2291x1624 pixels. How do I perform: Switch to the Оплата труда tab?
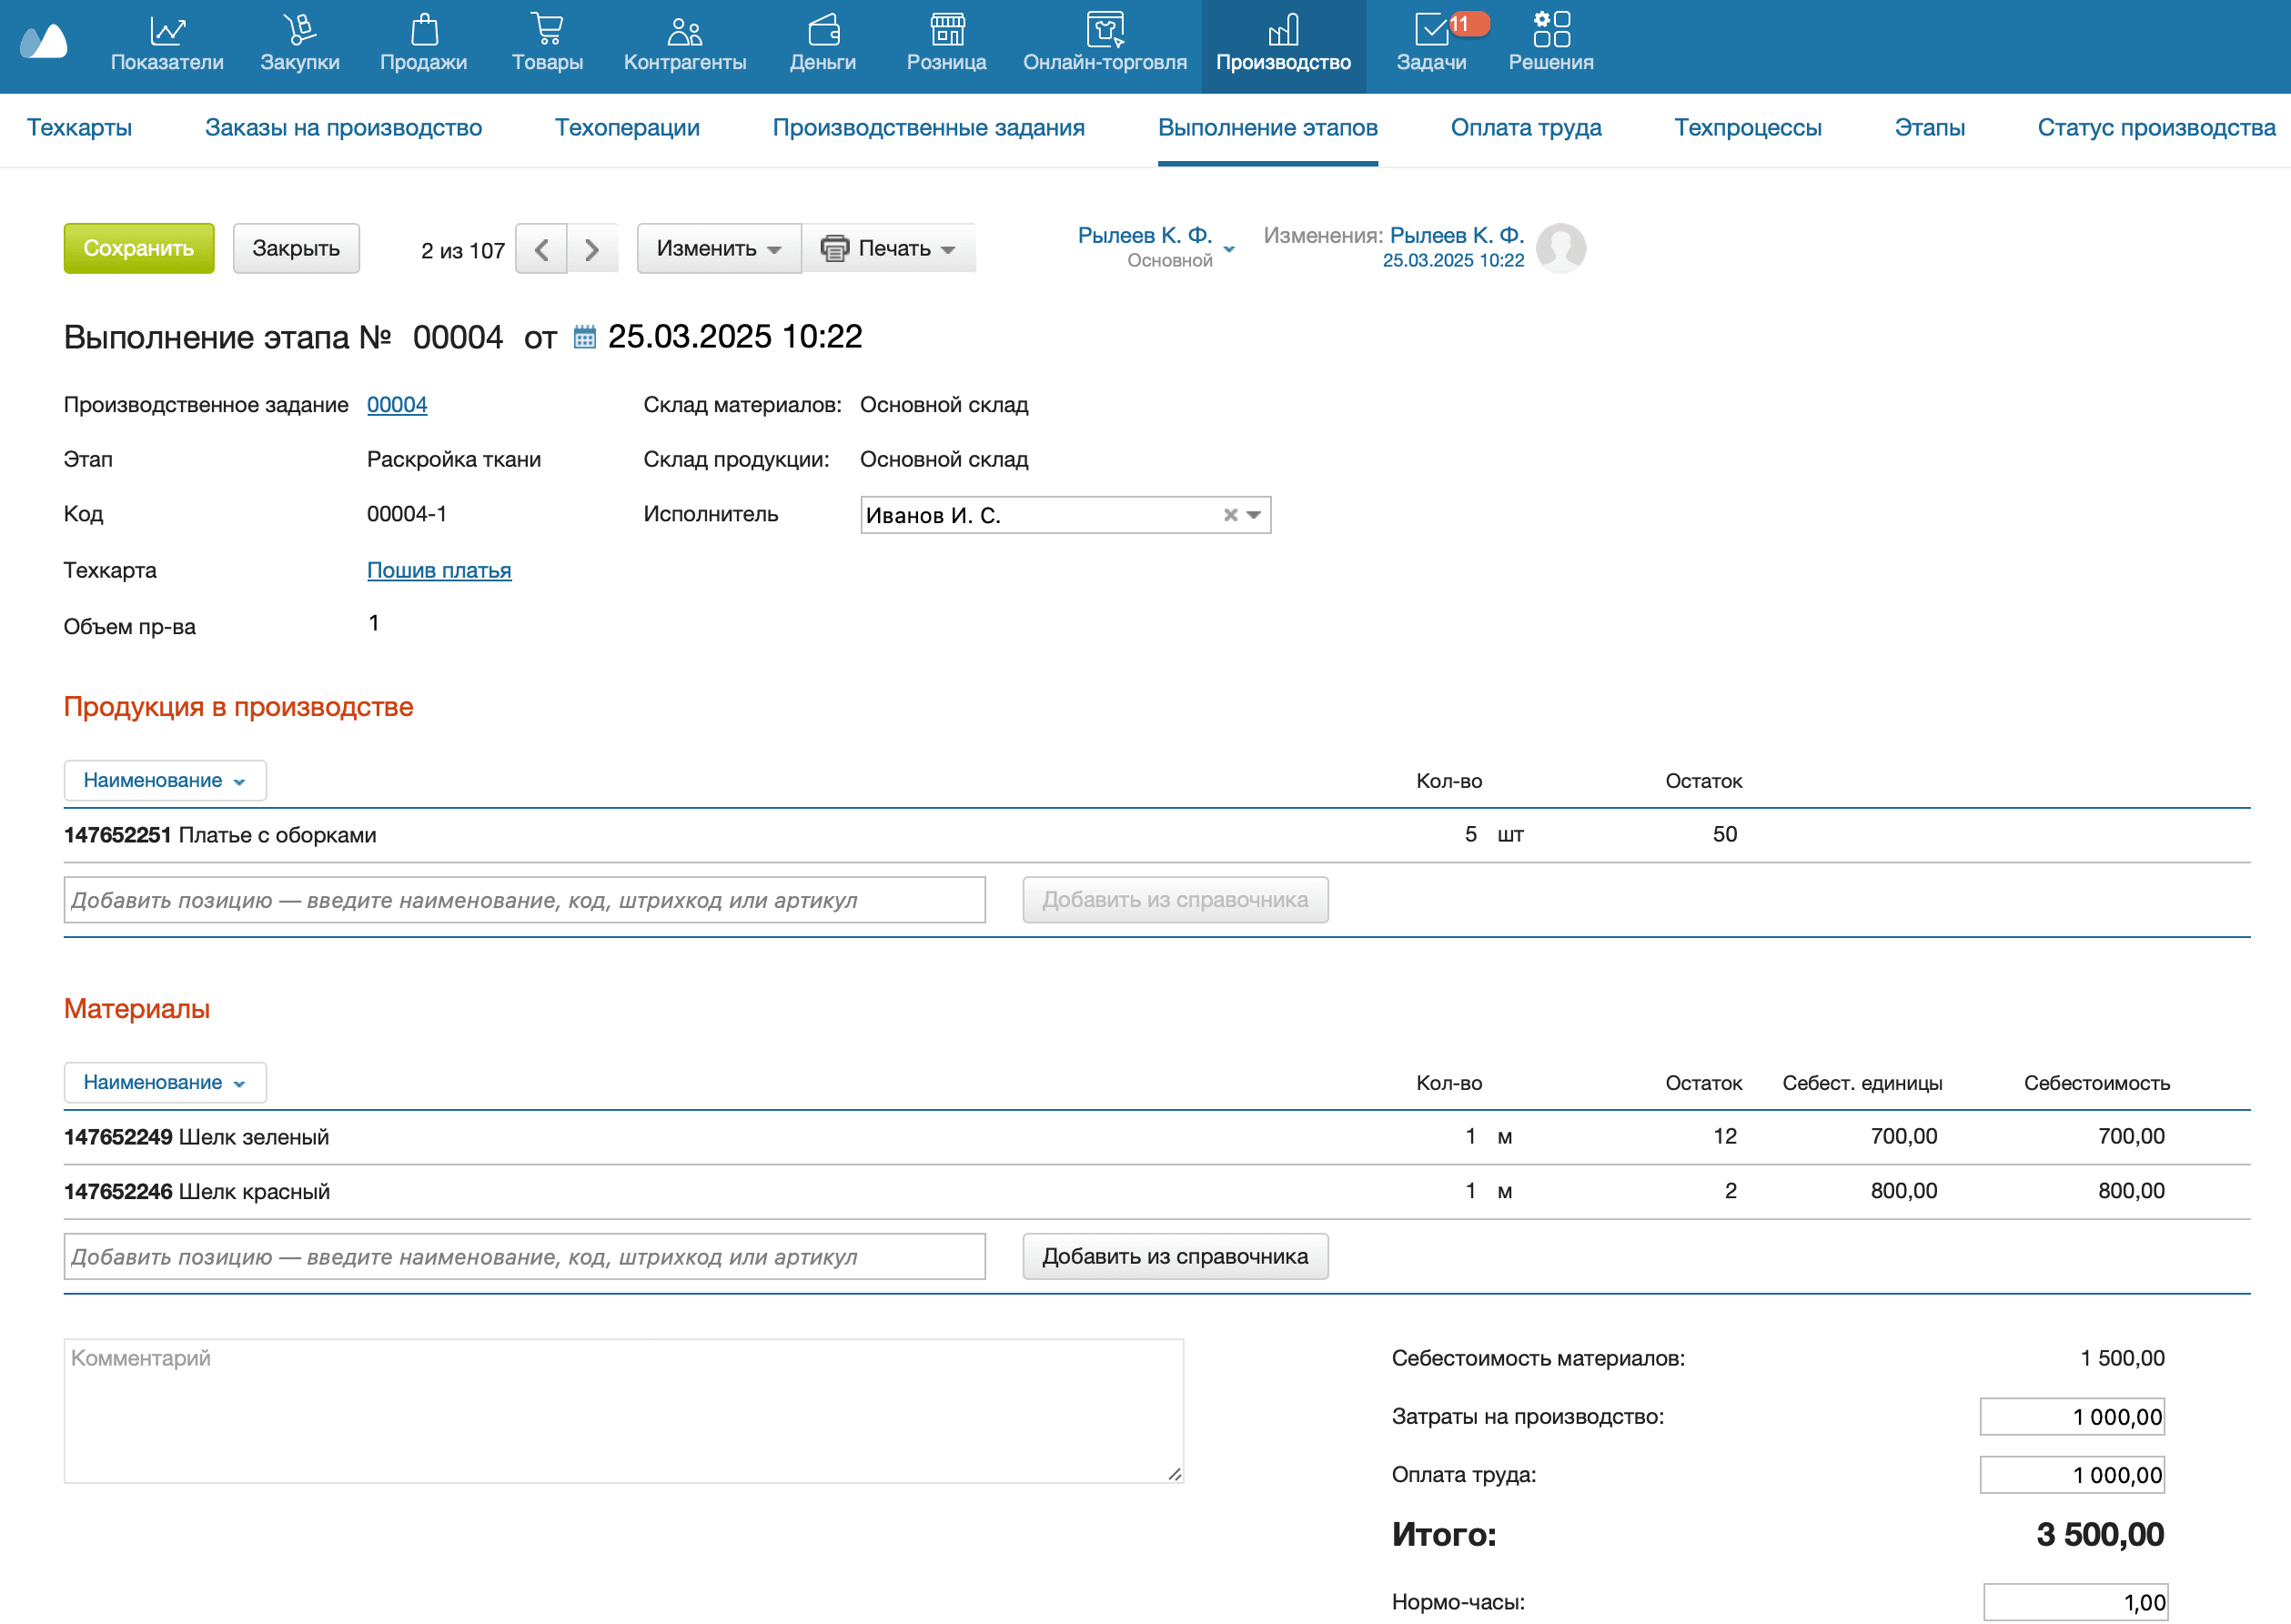[x=1525, y=128]
